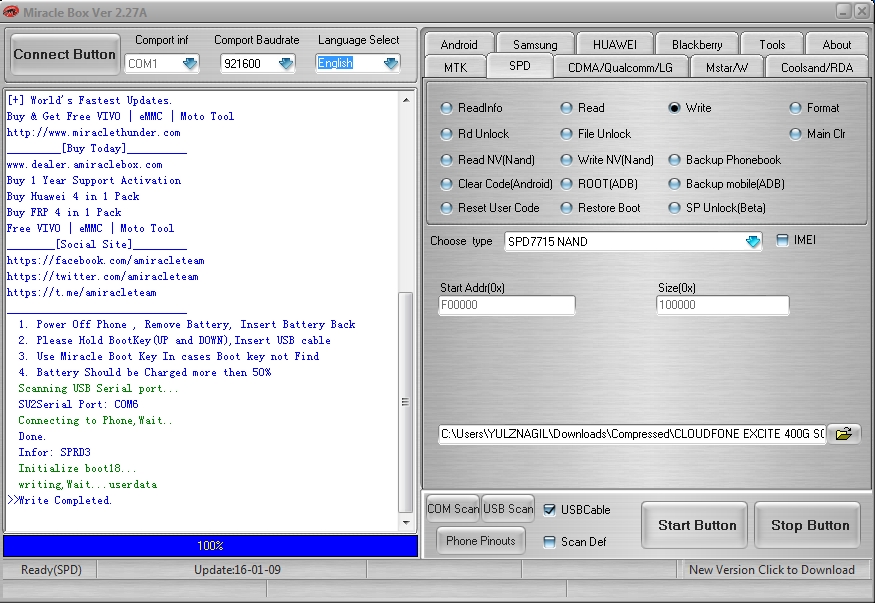Click the SU2Serial Port: COM6 log line
The image size is (875, 603).
[x=78, y=404]
